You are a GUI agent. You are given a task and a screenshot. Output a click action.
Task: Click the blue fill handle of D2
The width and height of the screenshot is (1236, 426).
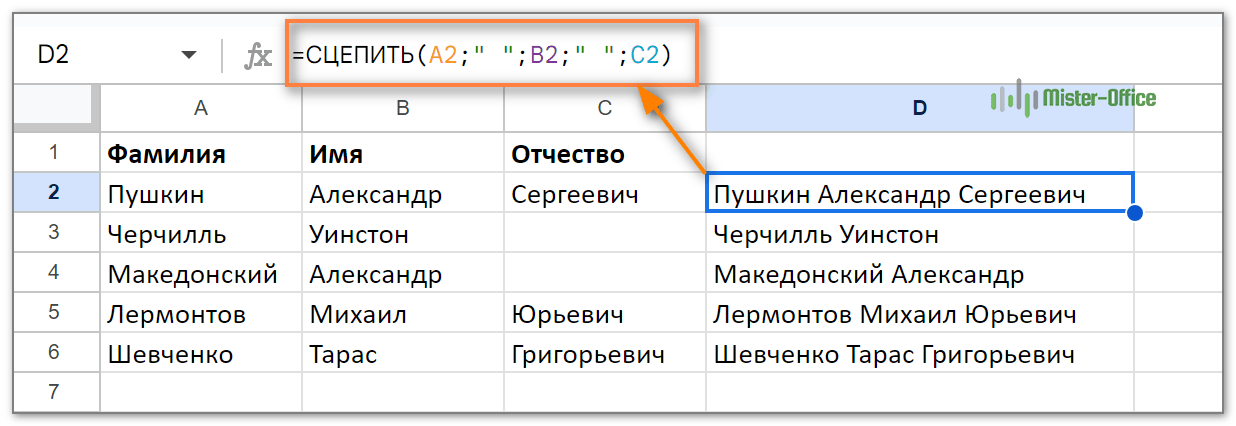(x=1134, y=212)
